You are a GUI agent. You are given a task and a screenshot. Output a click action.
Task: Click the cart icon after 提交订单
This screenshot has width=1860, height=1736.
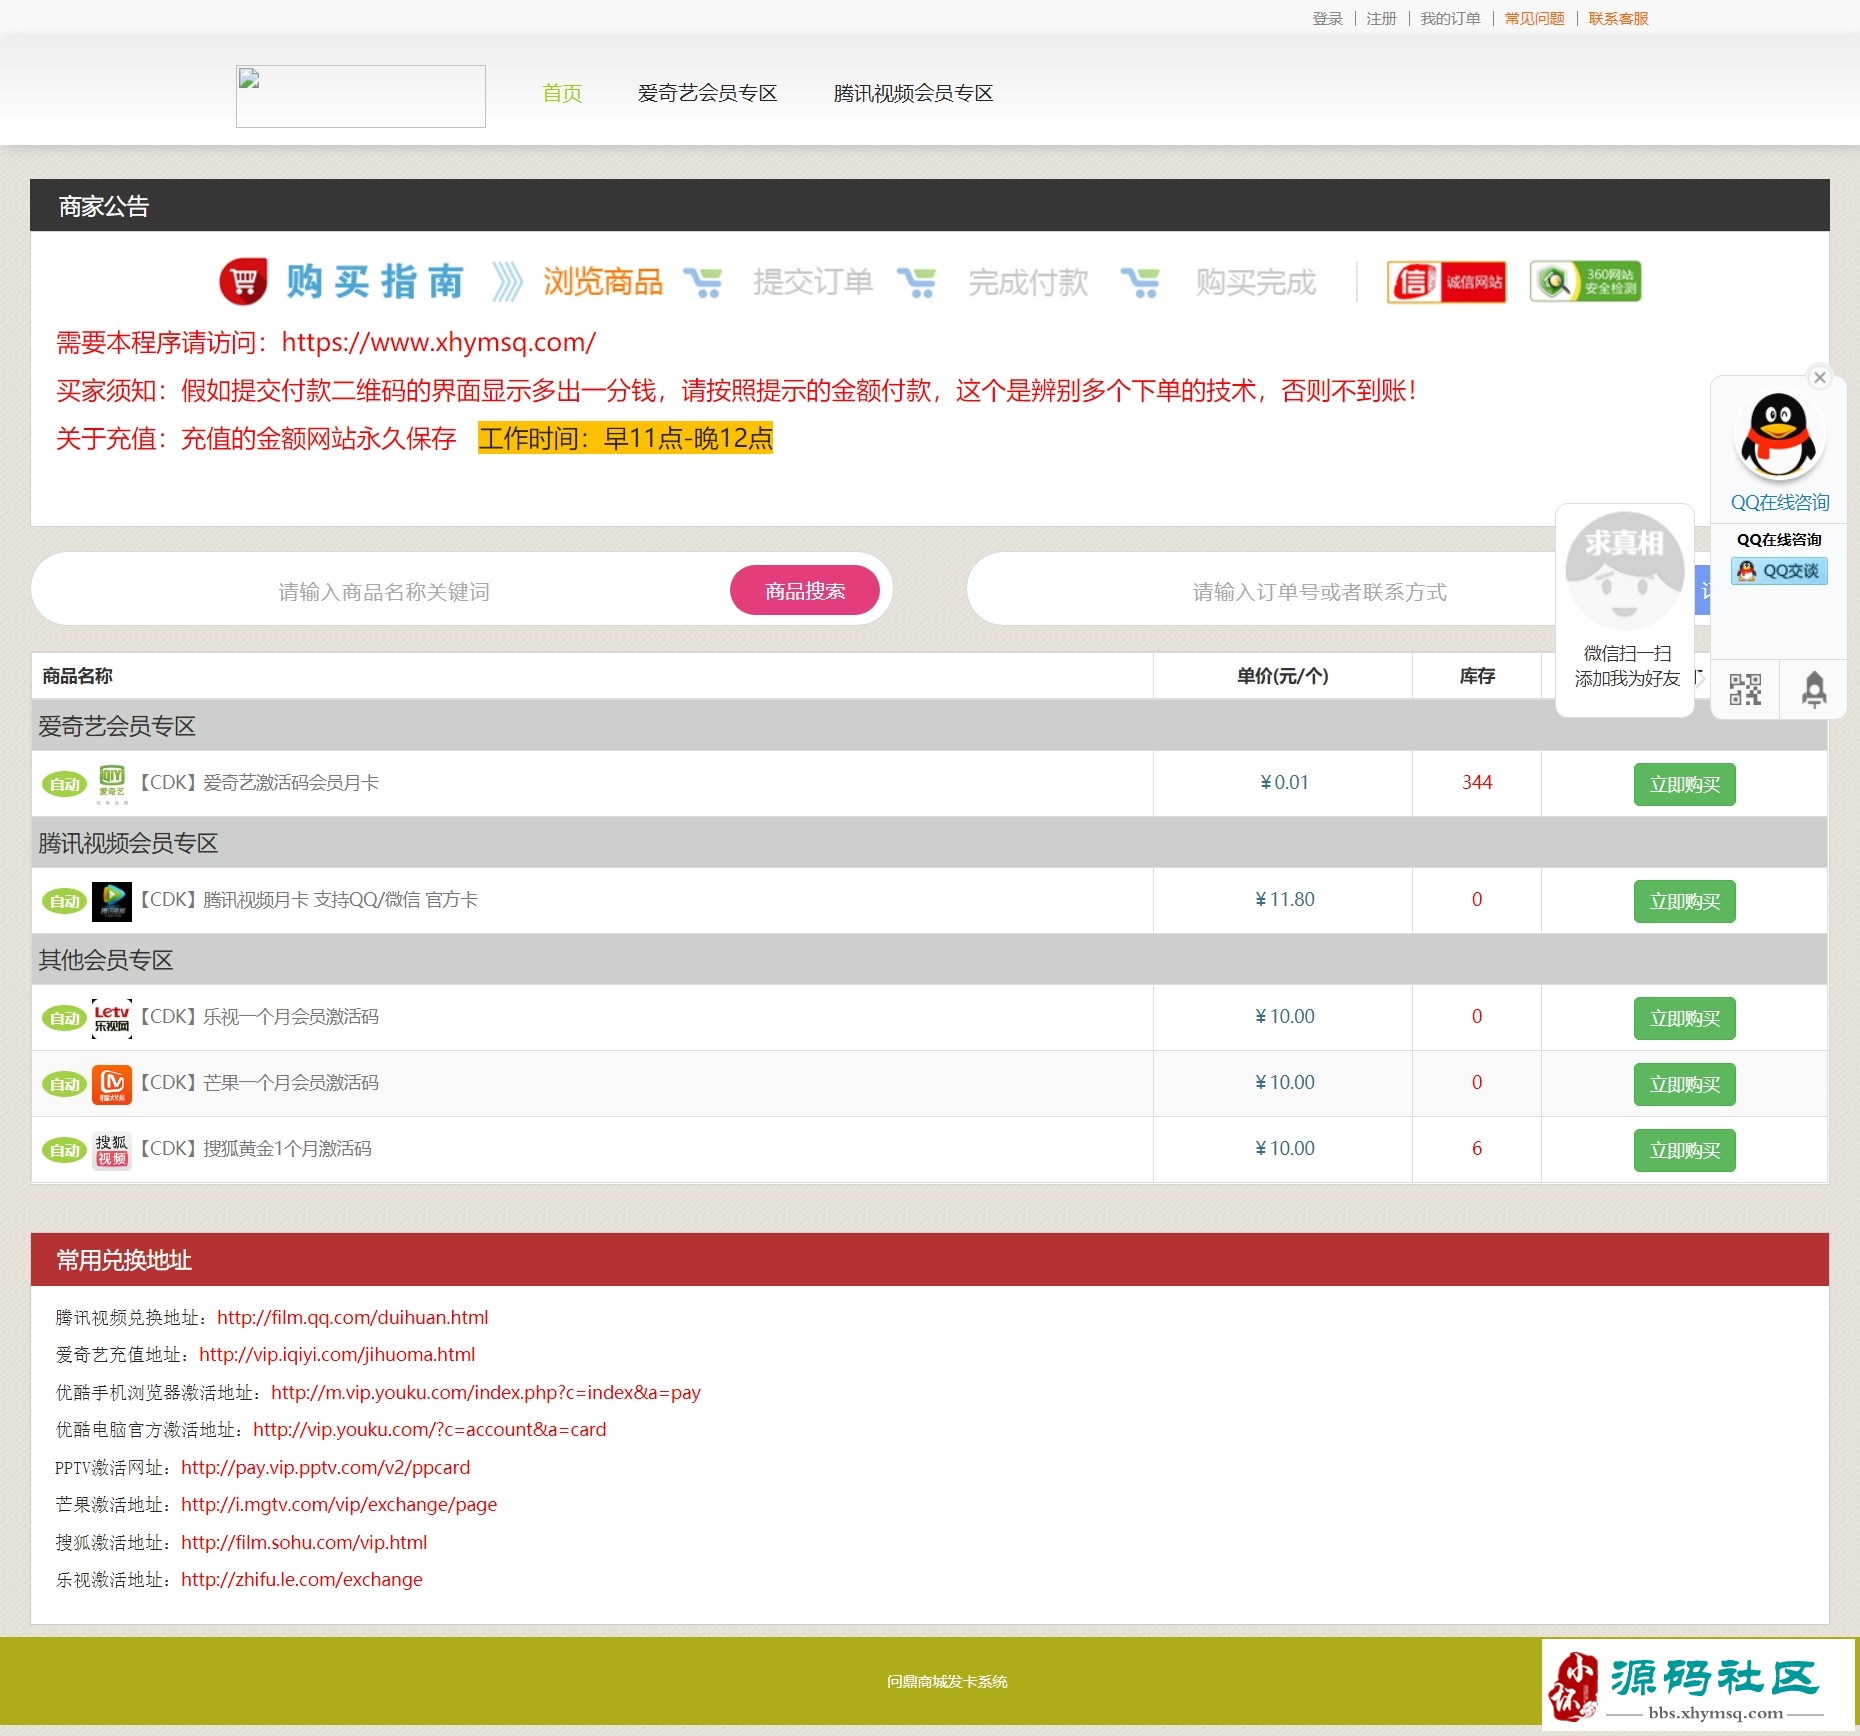click(916, 283)
